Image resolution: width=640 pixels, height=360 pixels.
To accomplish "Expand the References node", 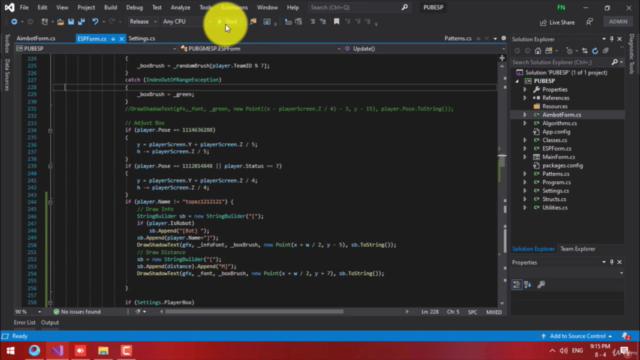I will (525, 98).
